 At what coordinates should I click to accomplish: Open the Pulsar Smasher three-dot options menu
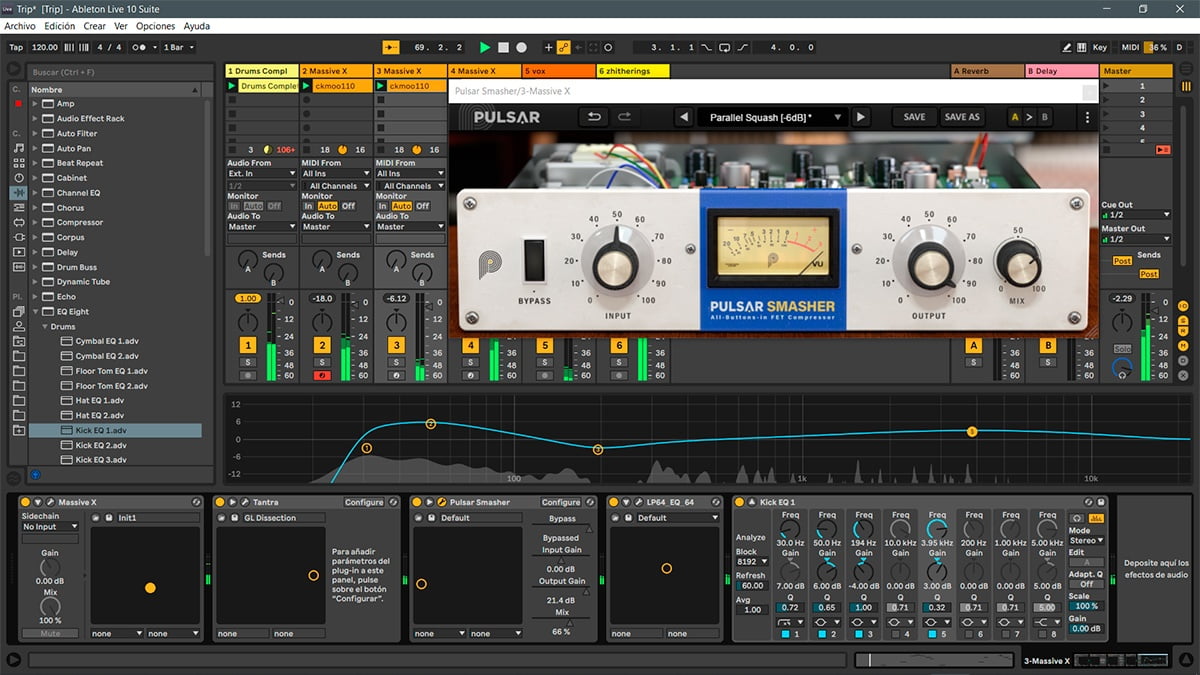pos(1087,117)
